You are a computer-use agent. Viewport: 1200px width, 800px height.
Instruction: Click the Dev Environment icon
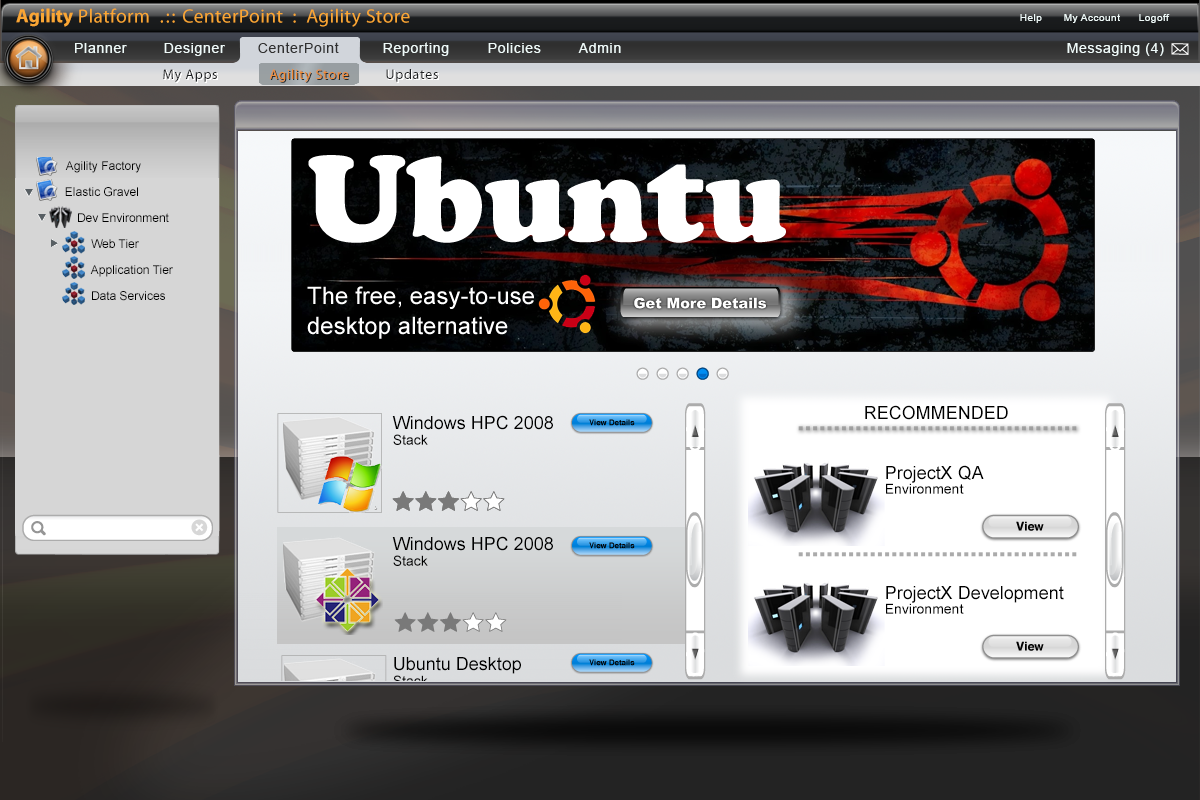click(60, 218)
